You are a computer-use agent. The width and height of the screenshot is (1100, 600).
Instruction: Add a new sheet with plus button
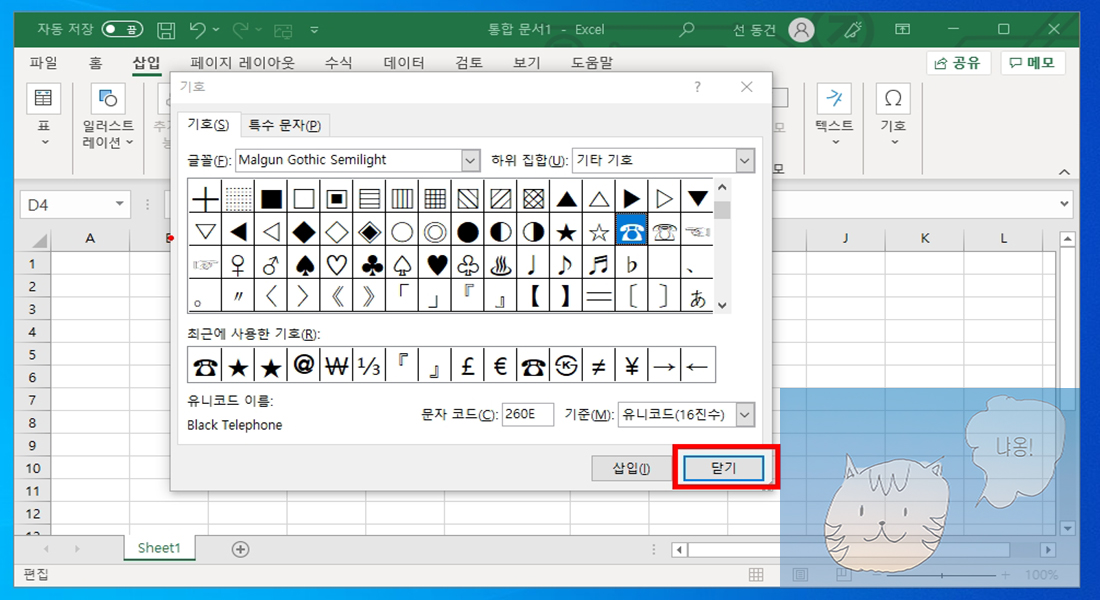pos(240,549)
